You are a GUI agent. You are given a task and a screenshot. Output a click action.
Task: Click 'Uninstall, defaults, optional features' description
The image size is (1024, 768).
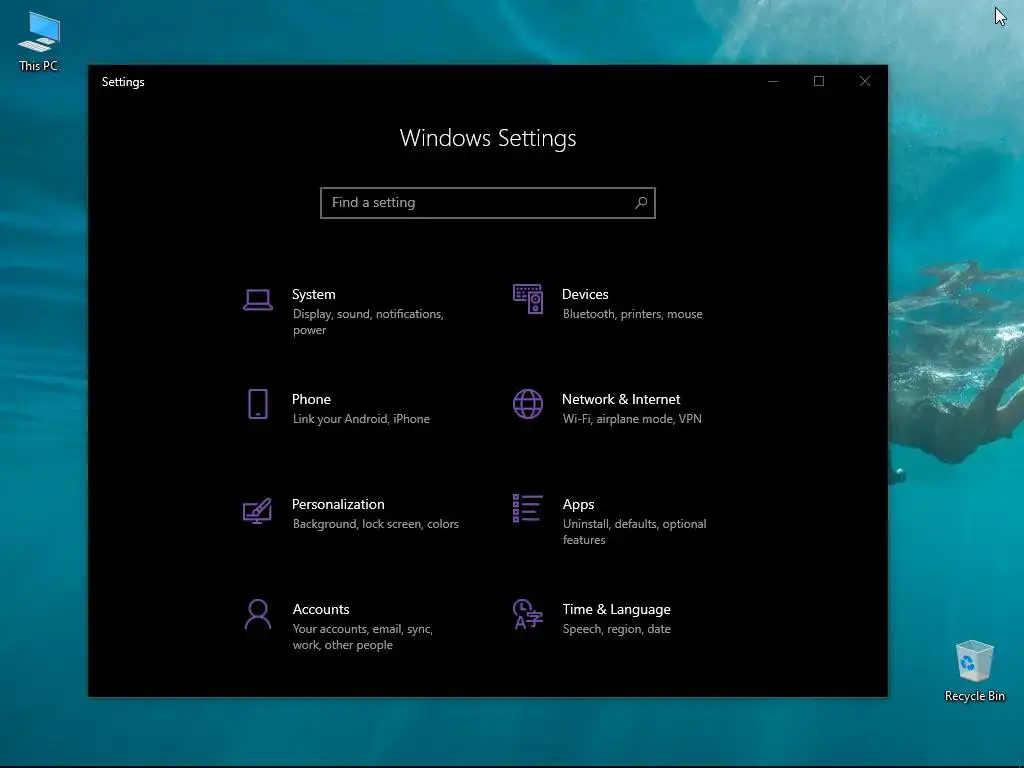tap(634, 532)
